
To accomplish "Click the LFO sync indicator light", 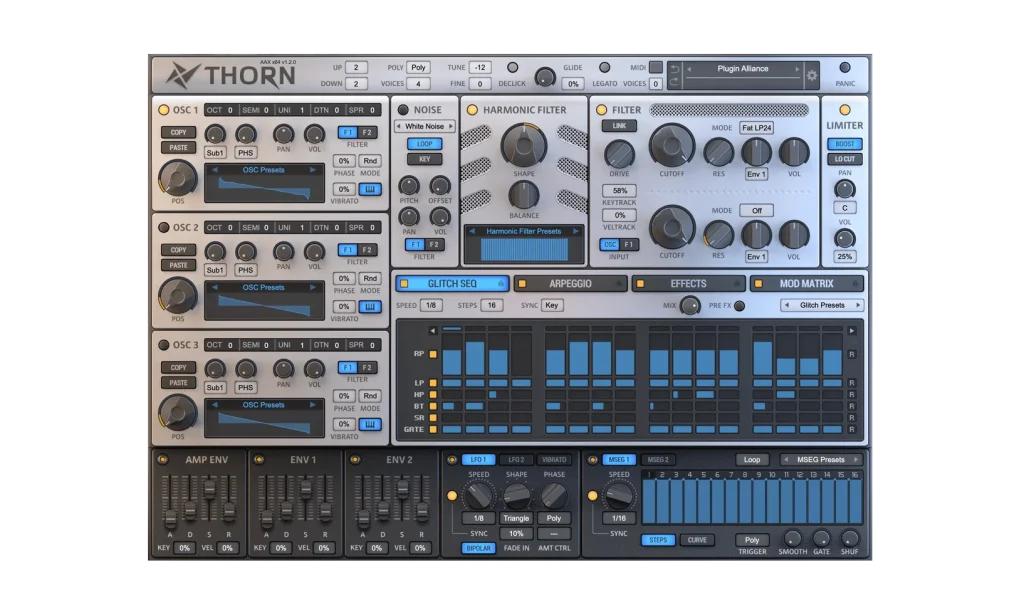I will [x=451, y=496].
